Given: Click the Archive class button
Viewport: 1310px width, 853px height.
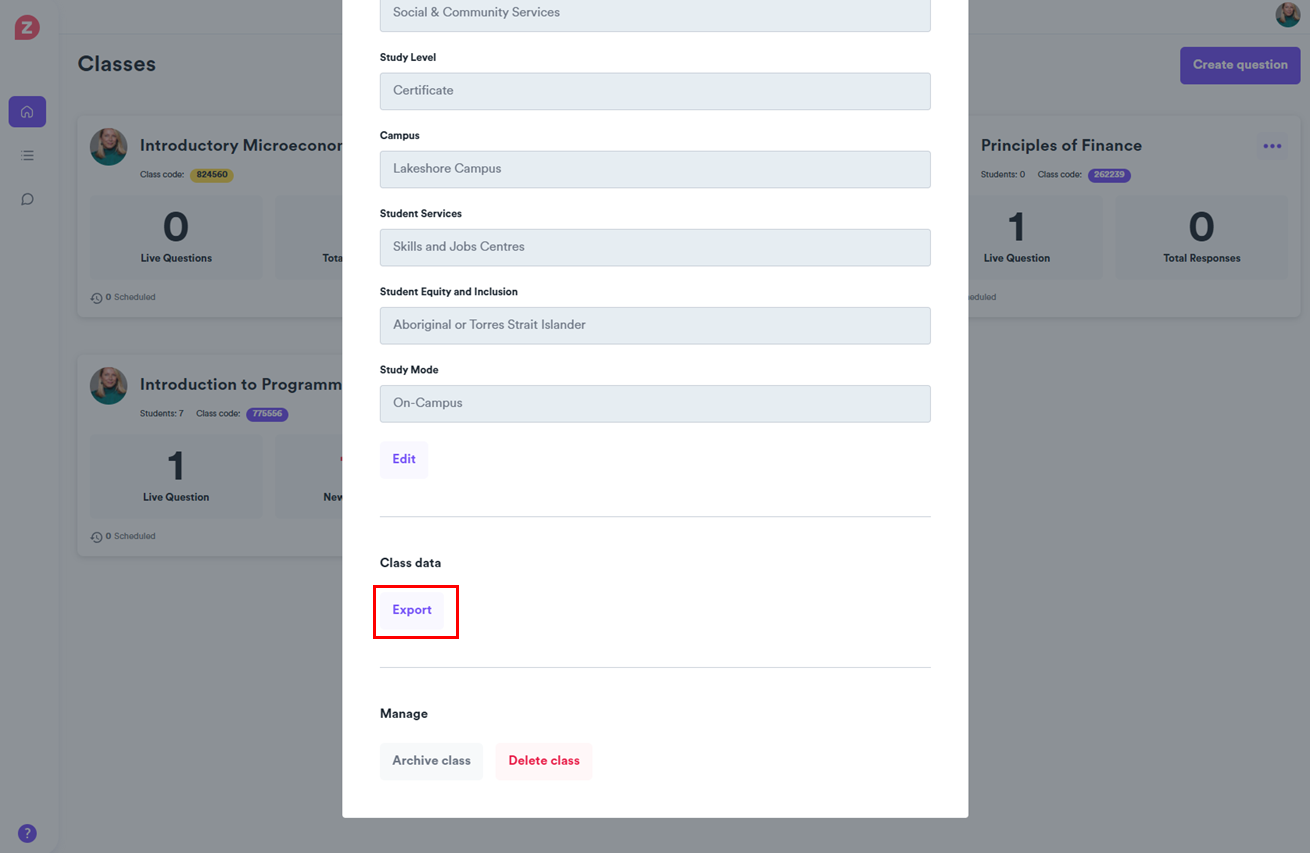Looking at the screenshot, I should tap(431, 761).
